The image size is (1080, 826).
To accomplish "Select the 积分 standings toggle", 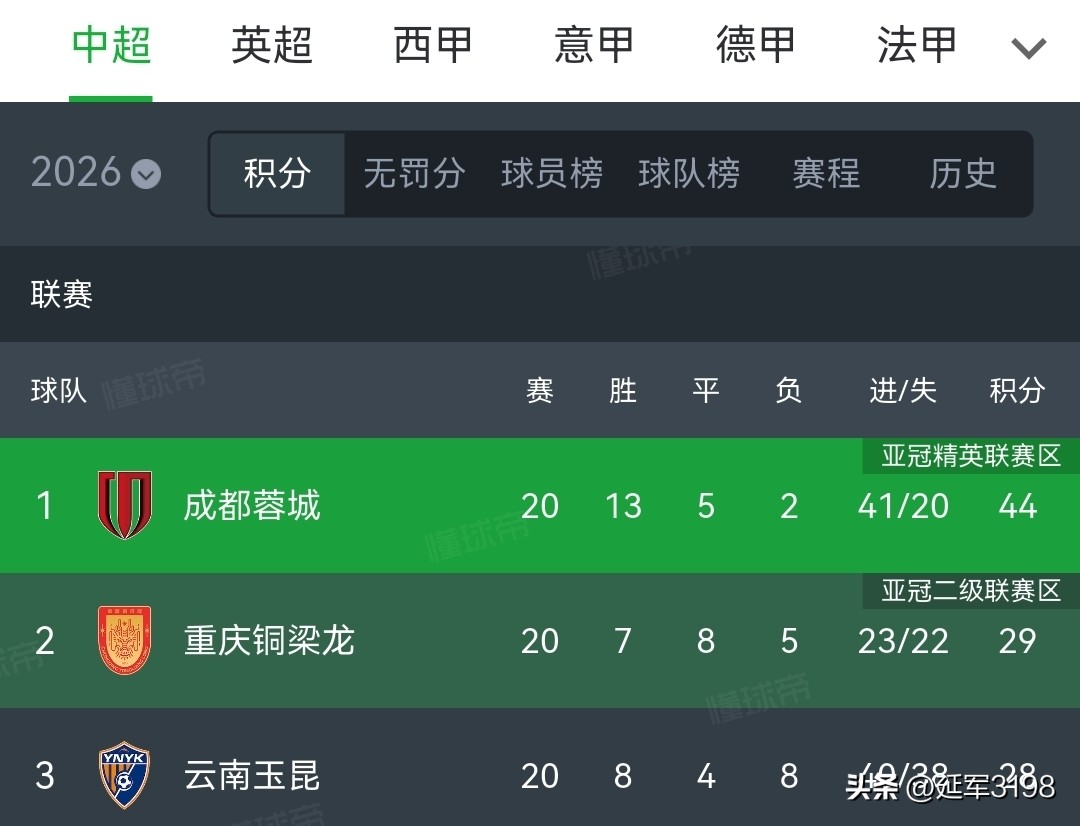I will coord(277,174).
